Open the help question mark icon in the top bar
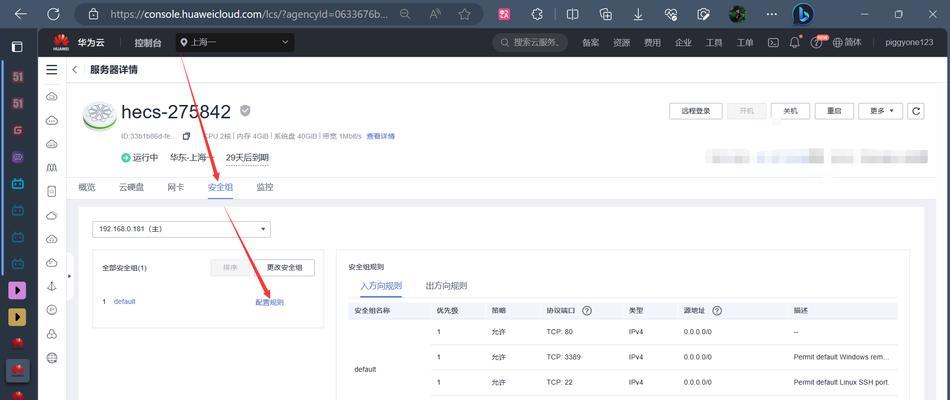 tap(816, 42)
